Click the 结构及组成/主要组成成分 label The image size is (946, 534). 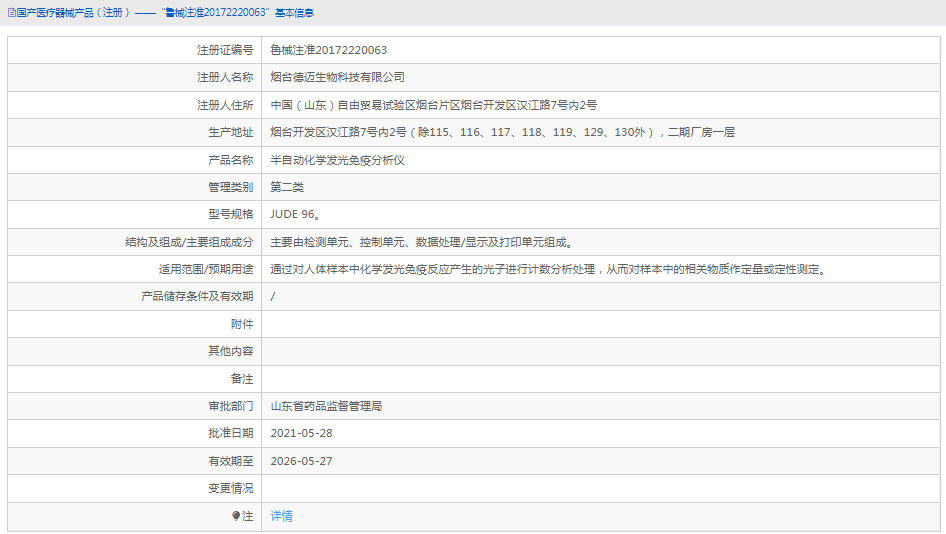(189, 242)
